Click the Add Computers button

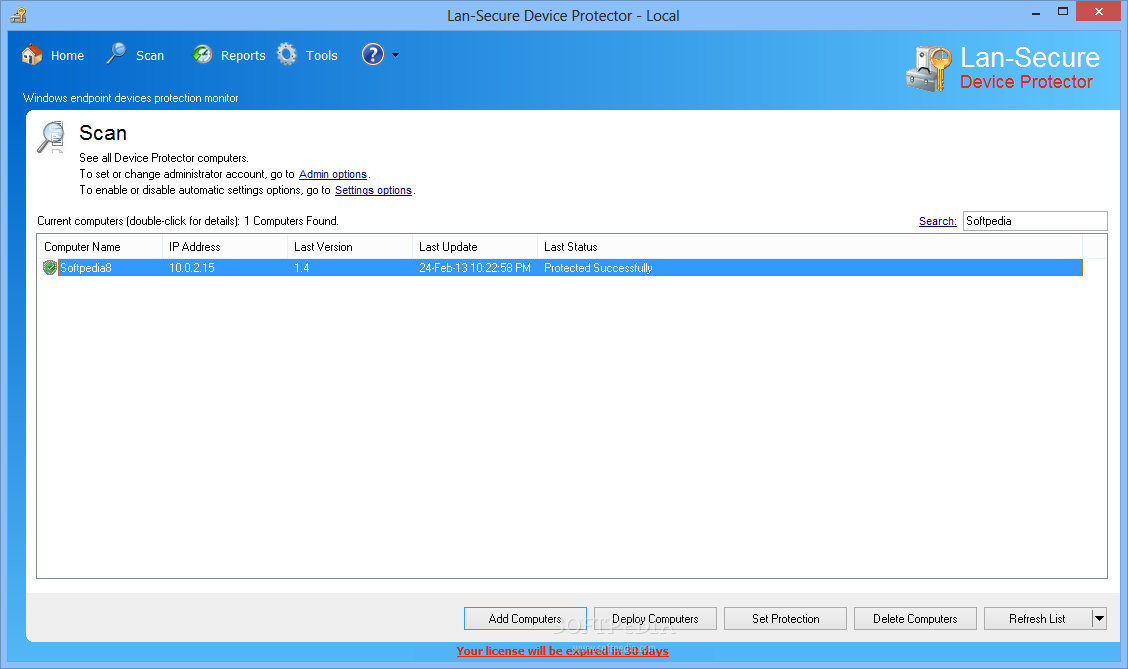pos(525,619)
